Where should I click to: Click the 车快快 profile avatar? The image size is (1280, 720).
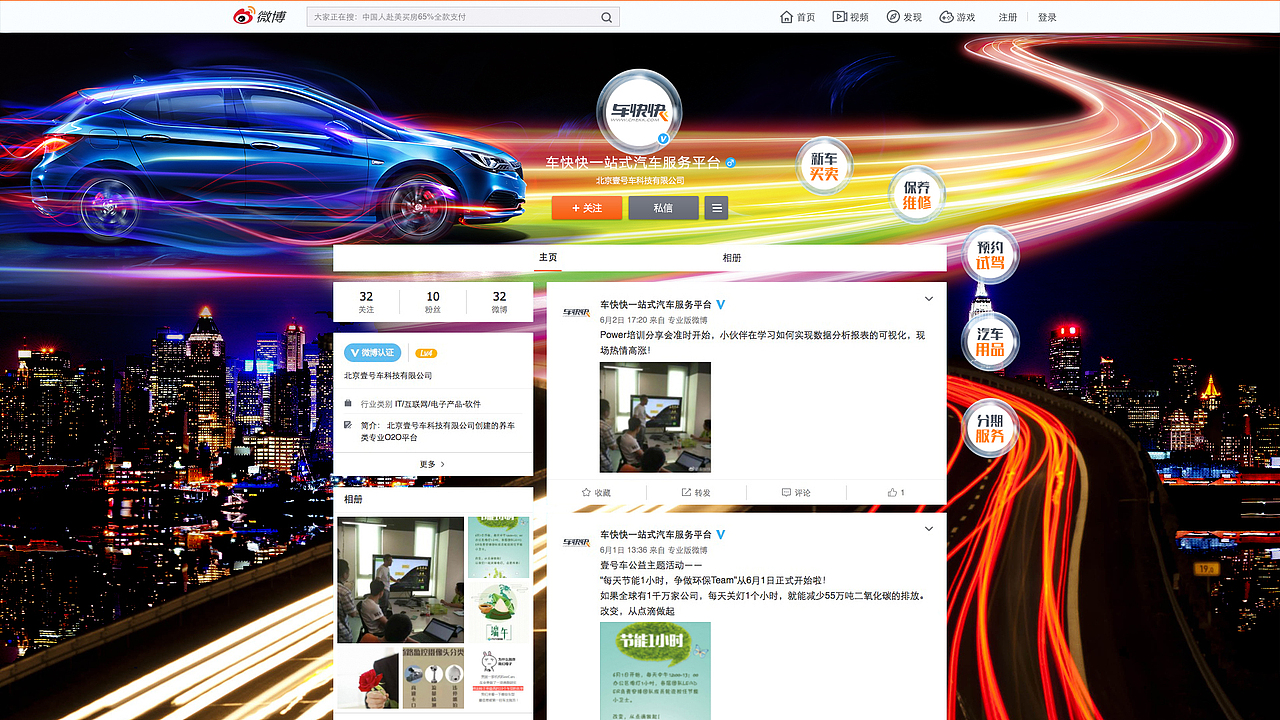click(639, 111)
